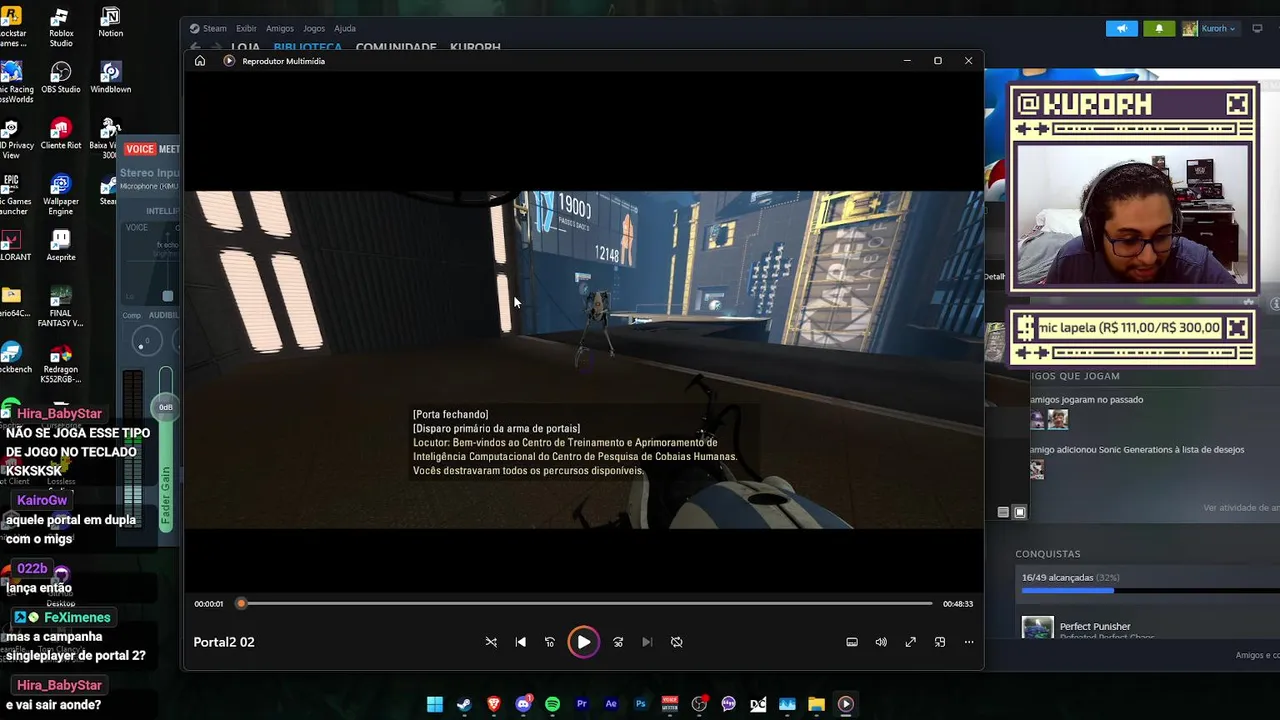Open After Effects from the taskbar
The width and height of the screenshot is (1280, 720).
pos(611,704)
